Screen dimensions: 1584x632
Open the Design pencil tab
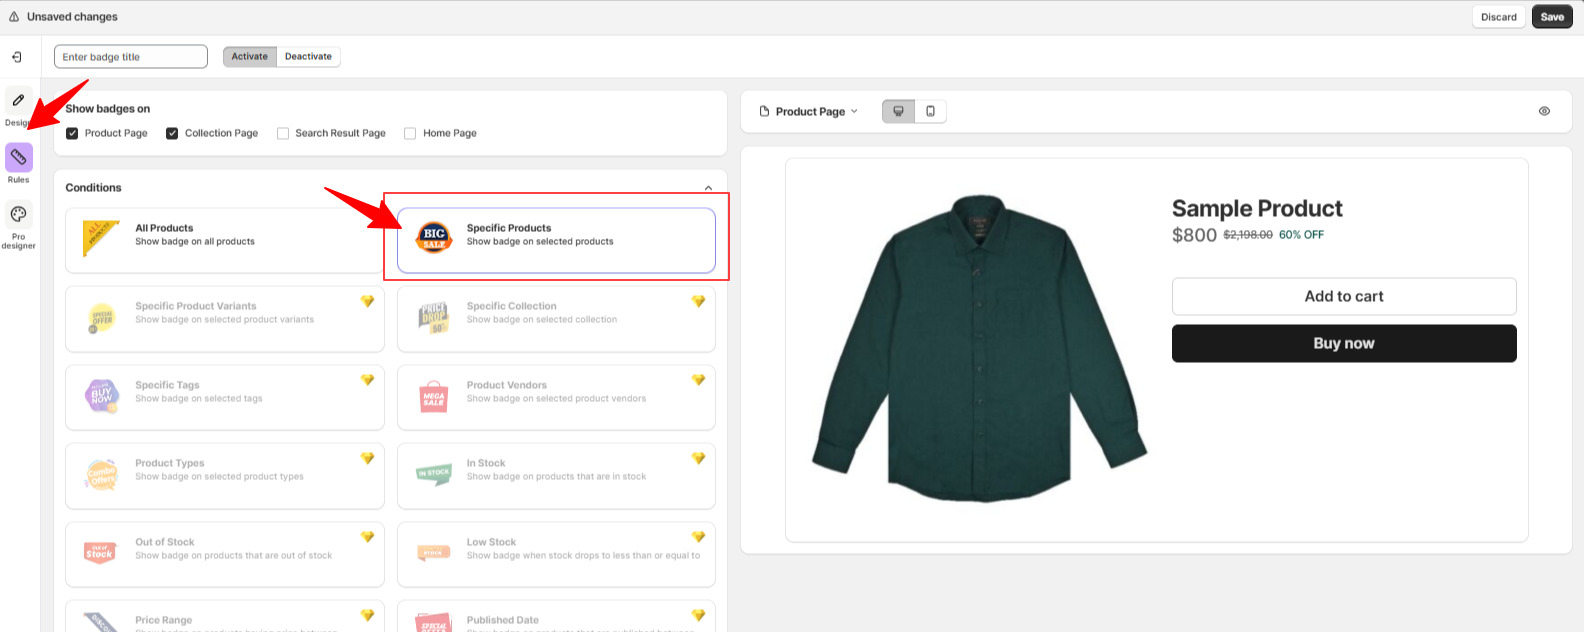point(18,100)
